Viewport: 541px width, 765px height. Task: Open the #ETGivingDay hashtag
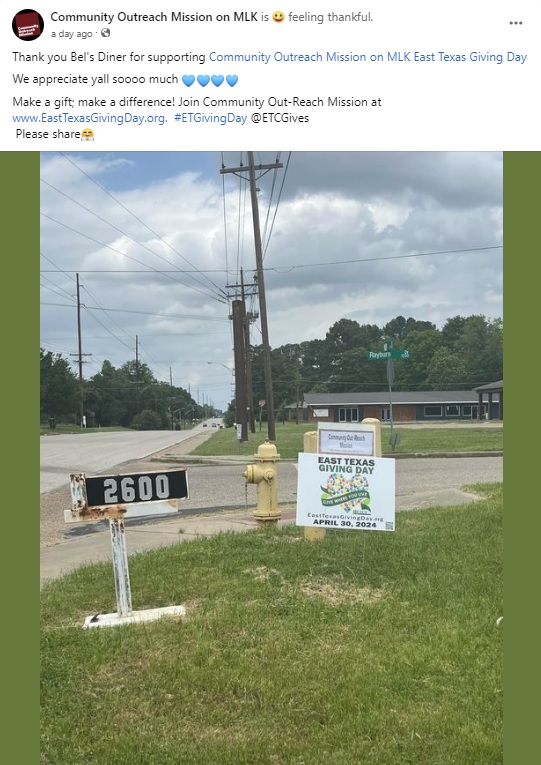click(x=211, y=118)
